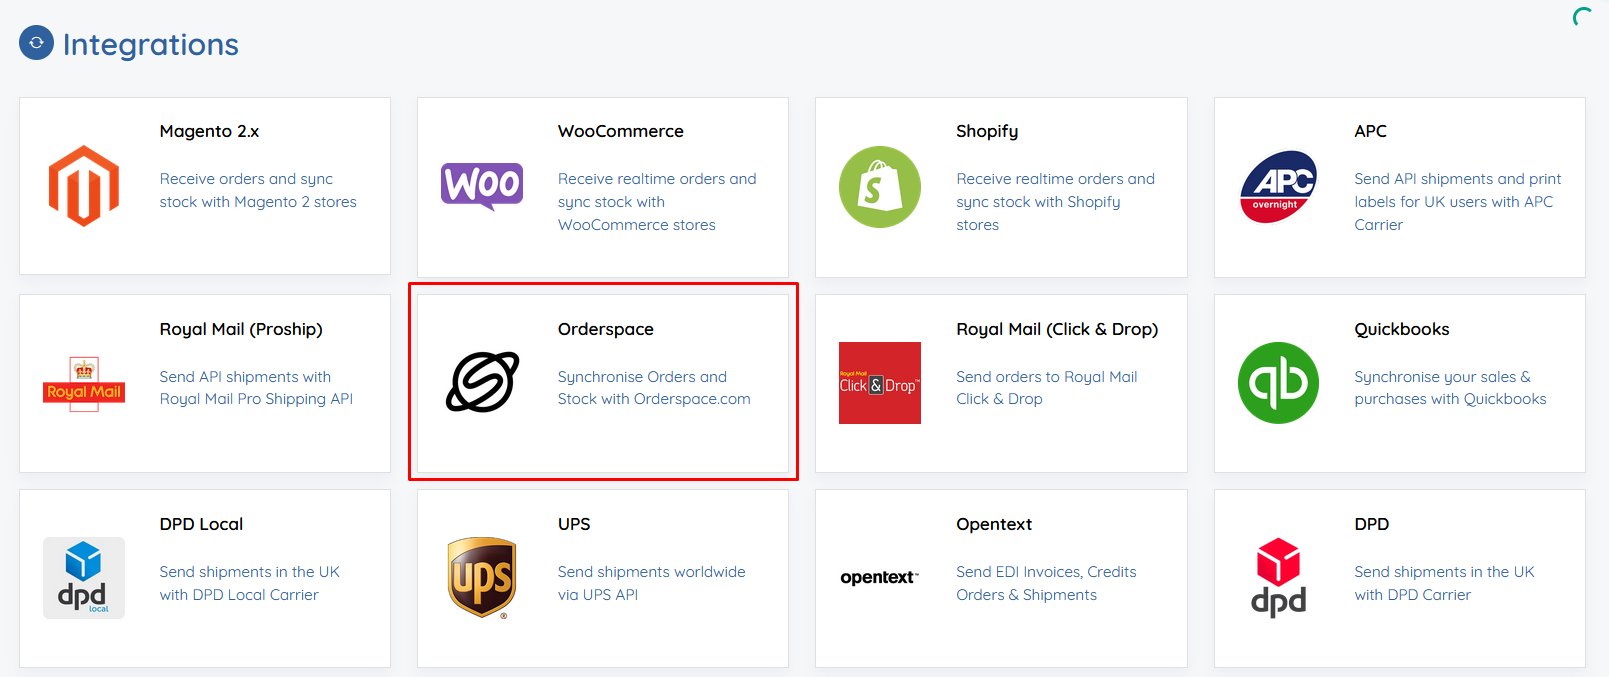Screen dimensions: 1609x677
Task: Open the DPD Local integration title
Action: point(201,524)
